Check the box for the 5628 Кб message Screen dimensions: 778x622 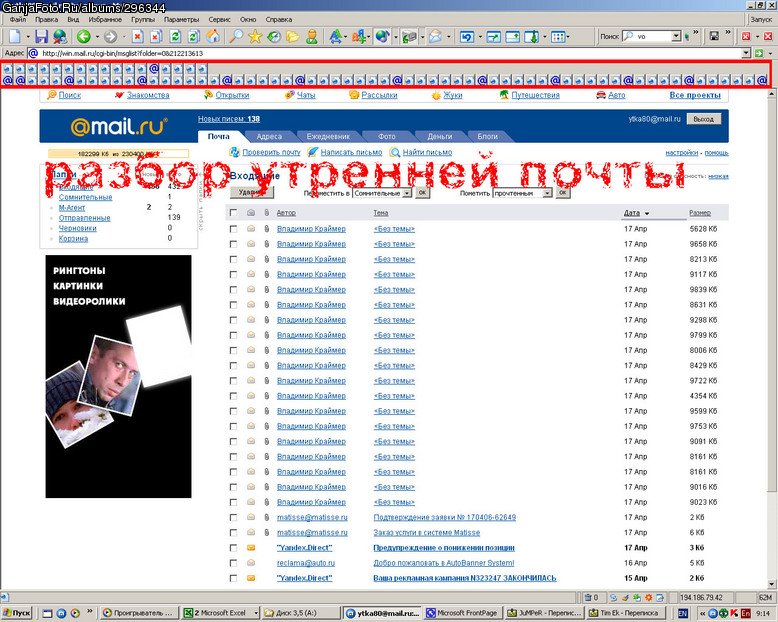coord(233,229)
